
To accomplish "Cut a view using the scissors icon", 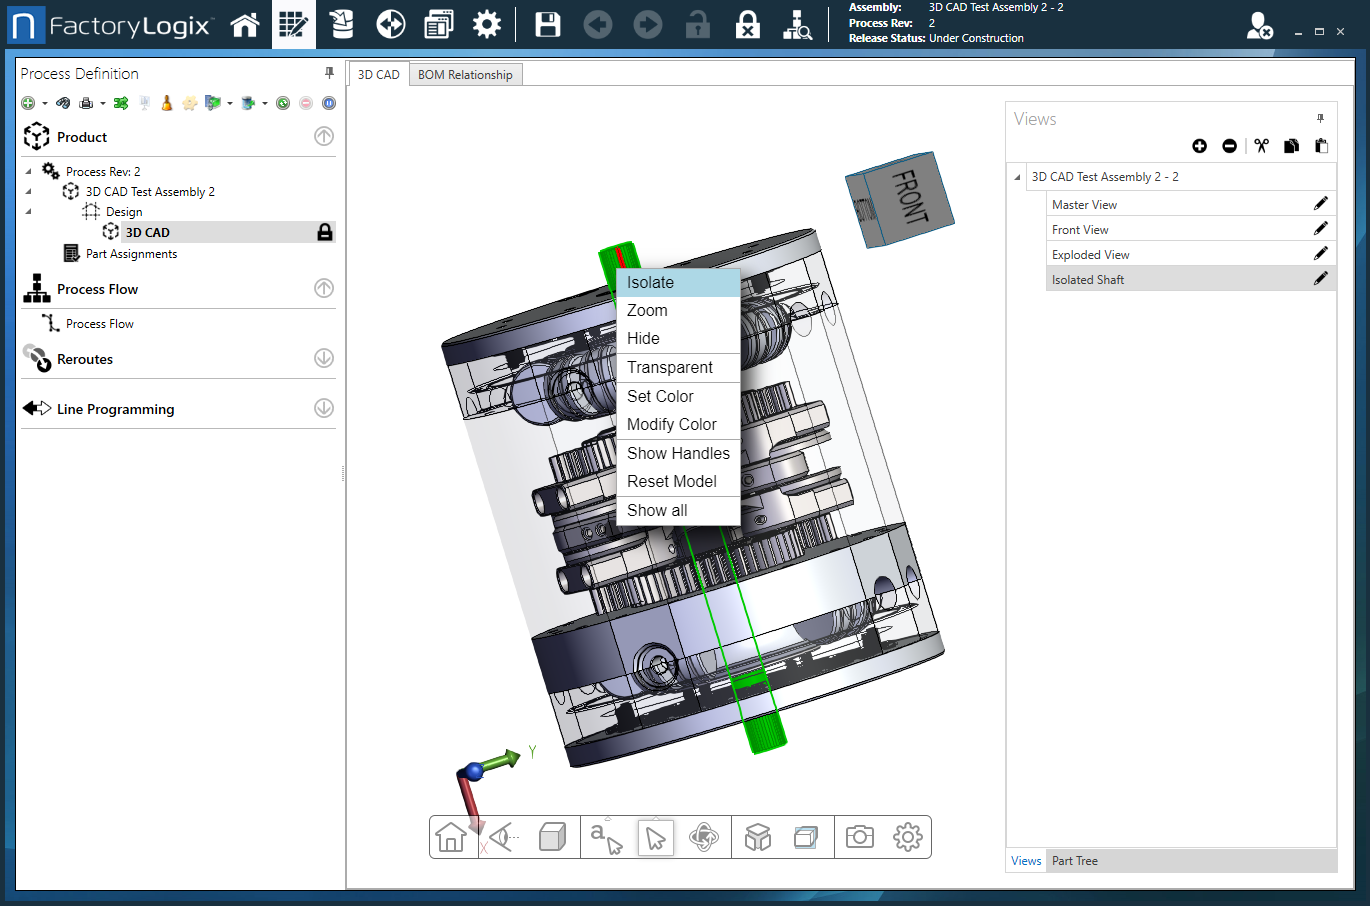I will tap(1261, 146).
